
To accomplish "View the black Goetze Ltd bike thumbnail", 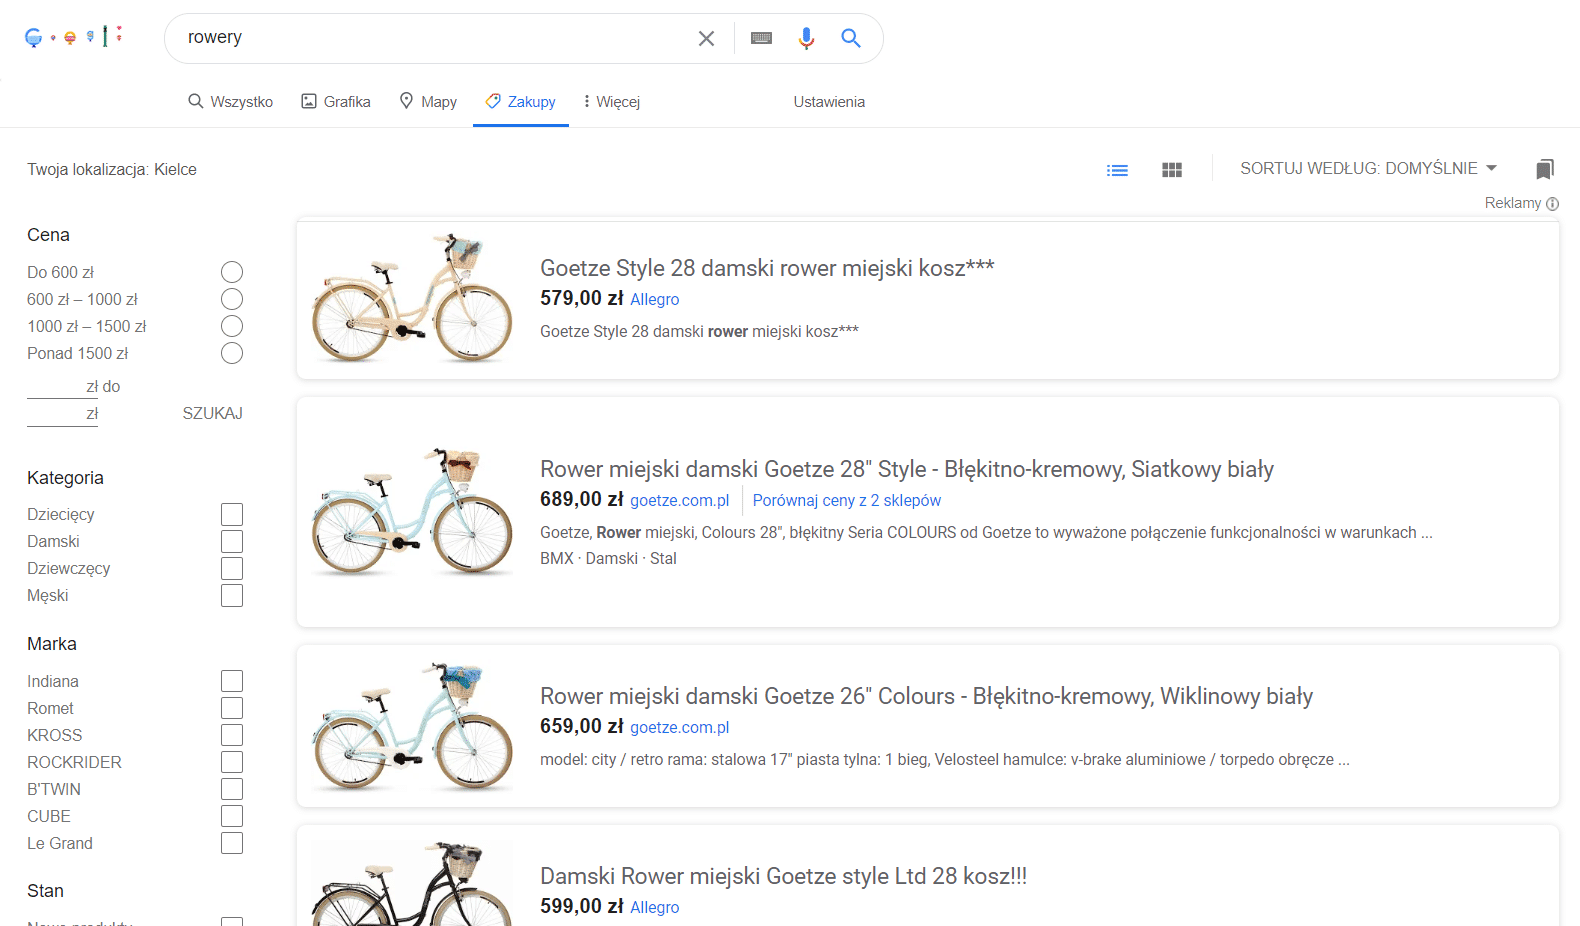I will [x=412, y=883].
